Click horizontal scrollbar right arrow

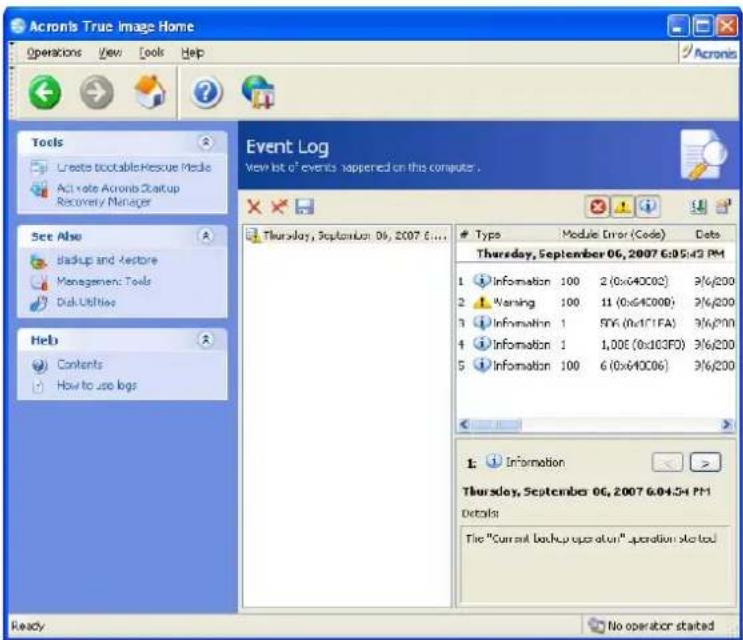pos(727,424)
